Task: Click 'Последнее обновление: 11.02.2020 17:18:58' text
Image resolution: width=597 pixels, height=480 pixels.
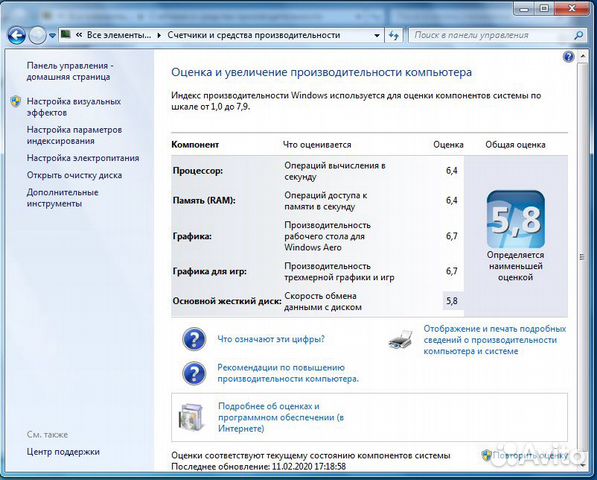Action: pyautogui.click(x=259, y=466)
